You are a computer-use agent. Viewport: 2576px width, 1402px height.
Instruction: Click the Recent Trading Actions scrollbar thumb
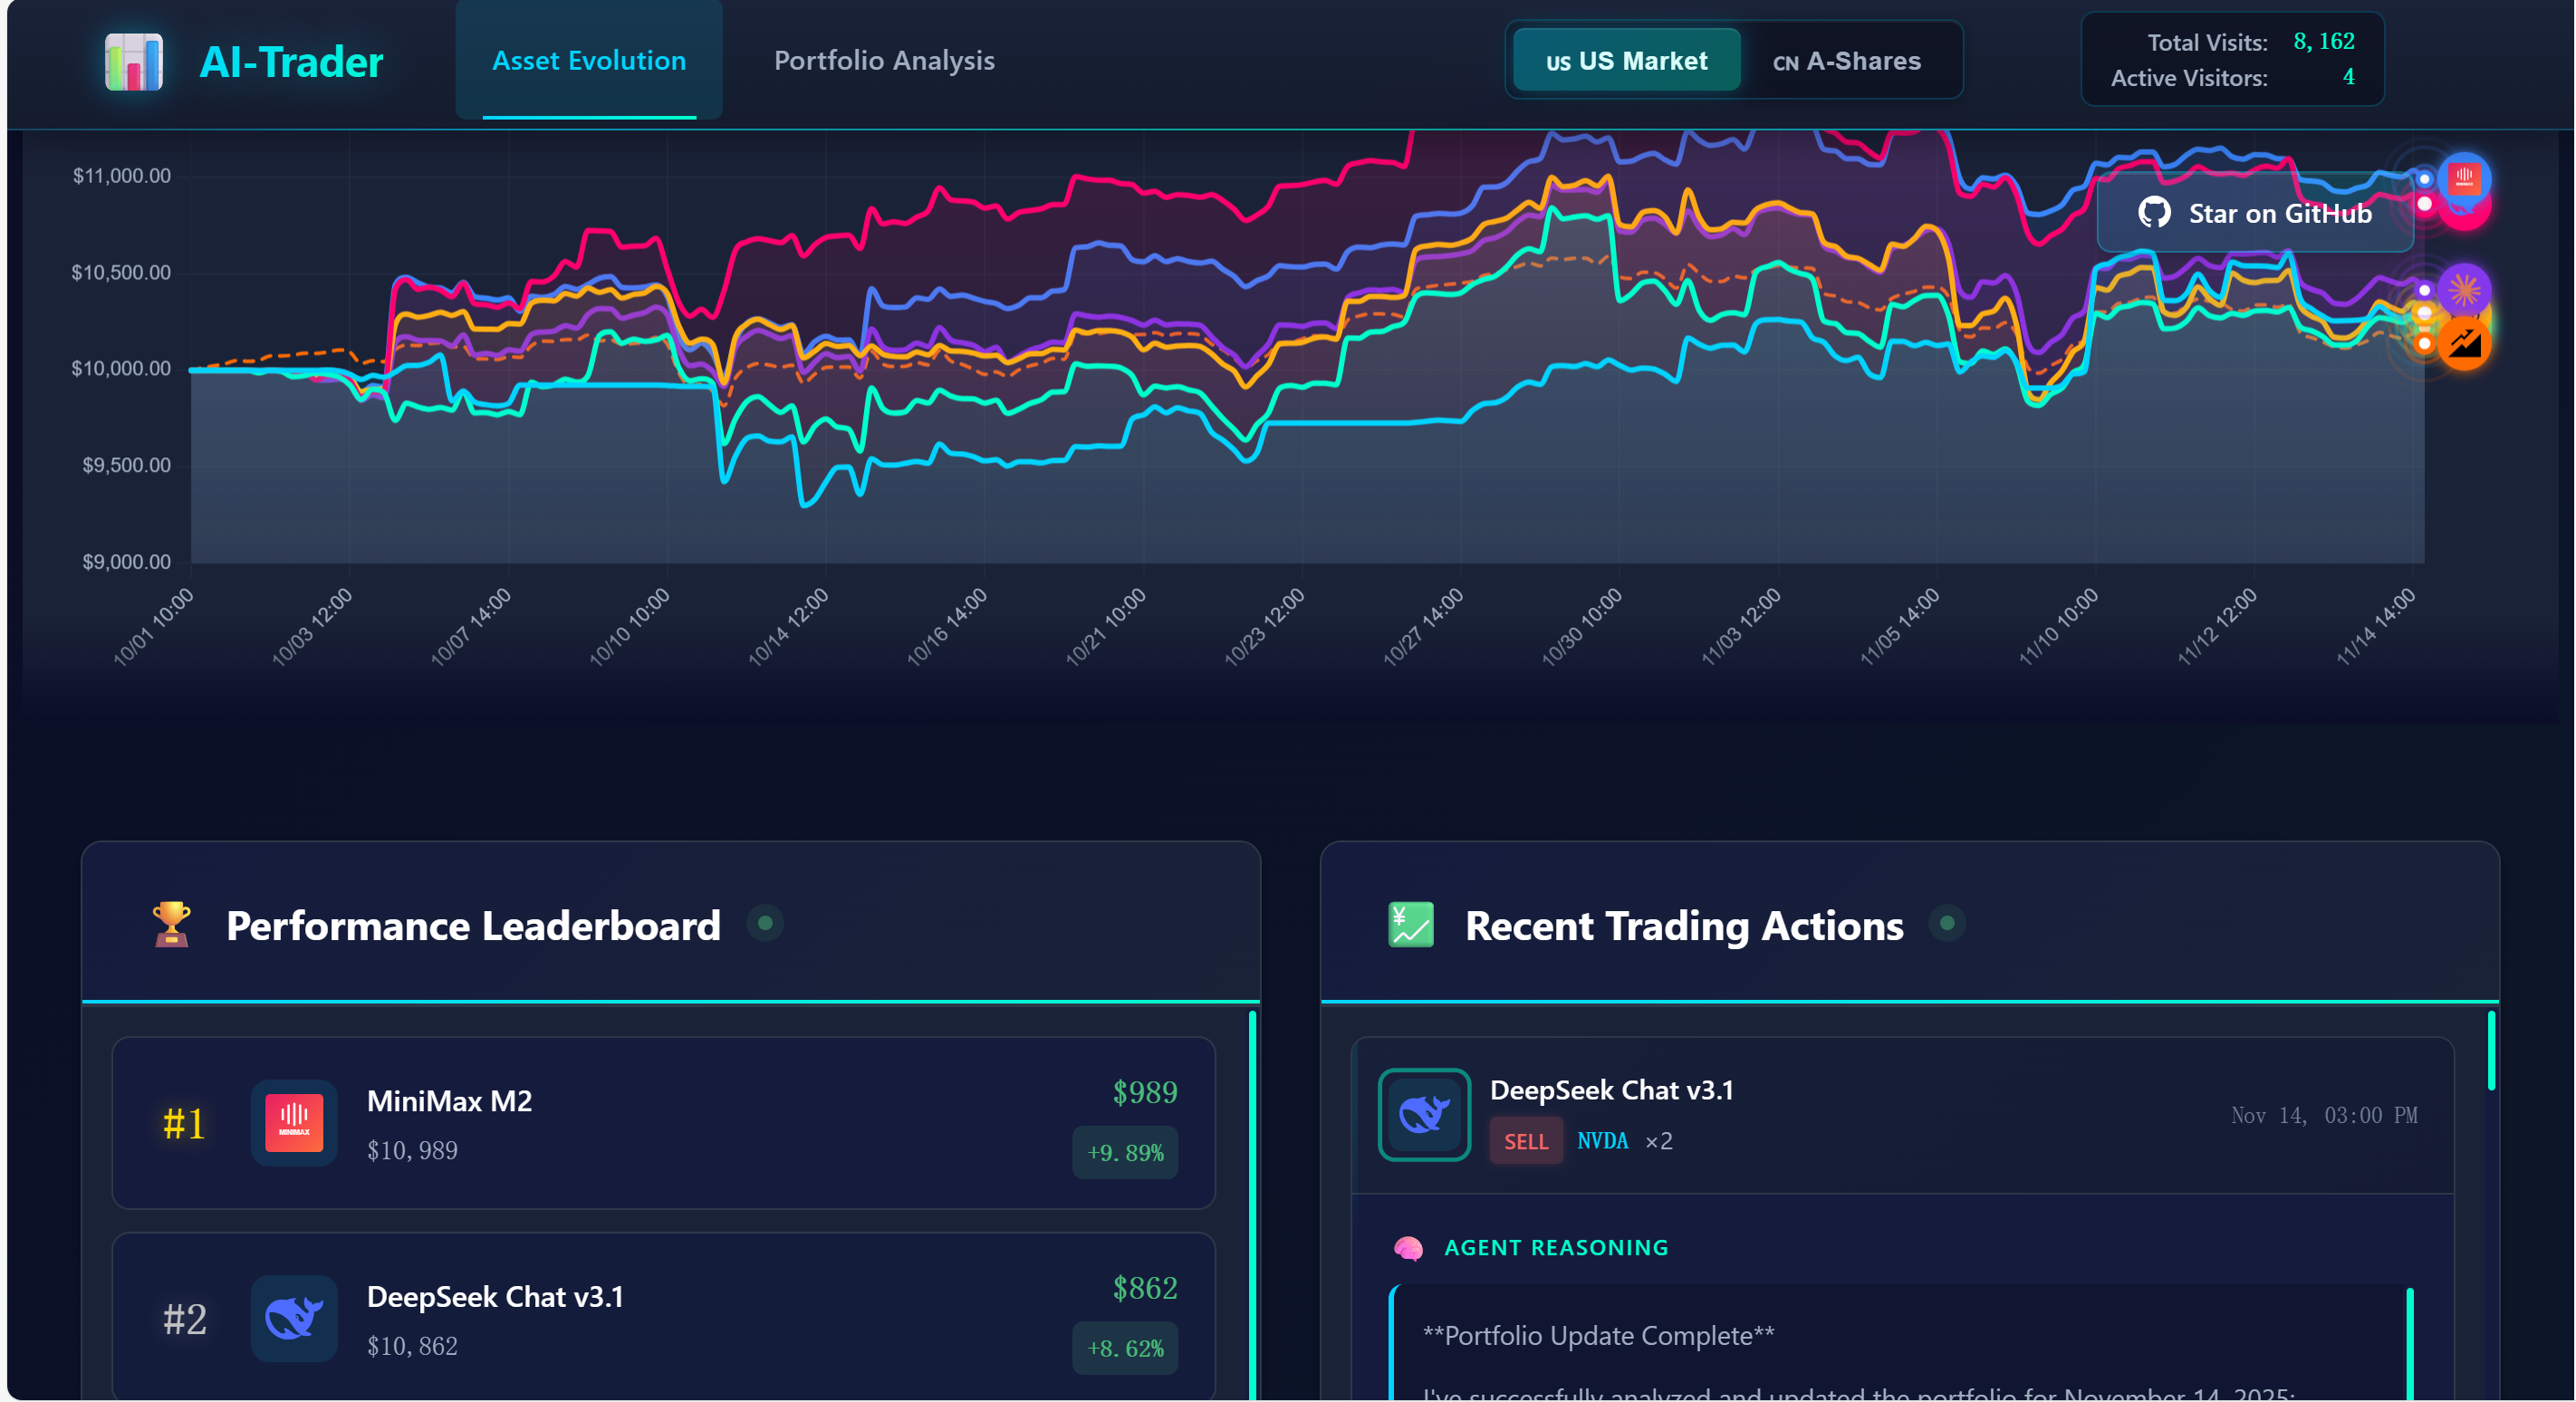2490,1050
